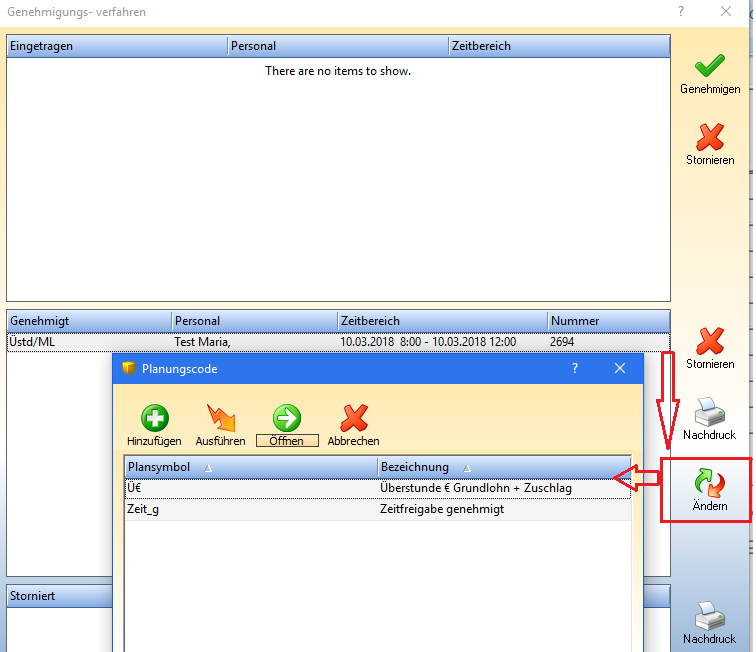
Task: Run the Ausführen lightning icon
Action: click(220, 418)
